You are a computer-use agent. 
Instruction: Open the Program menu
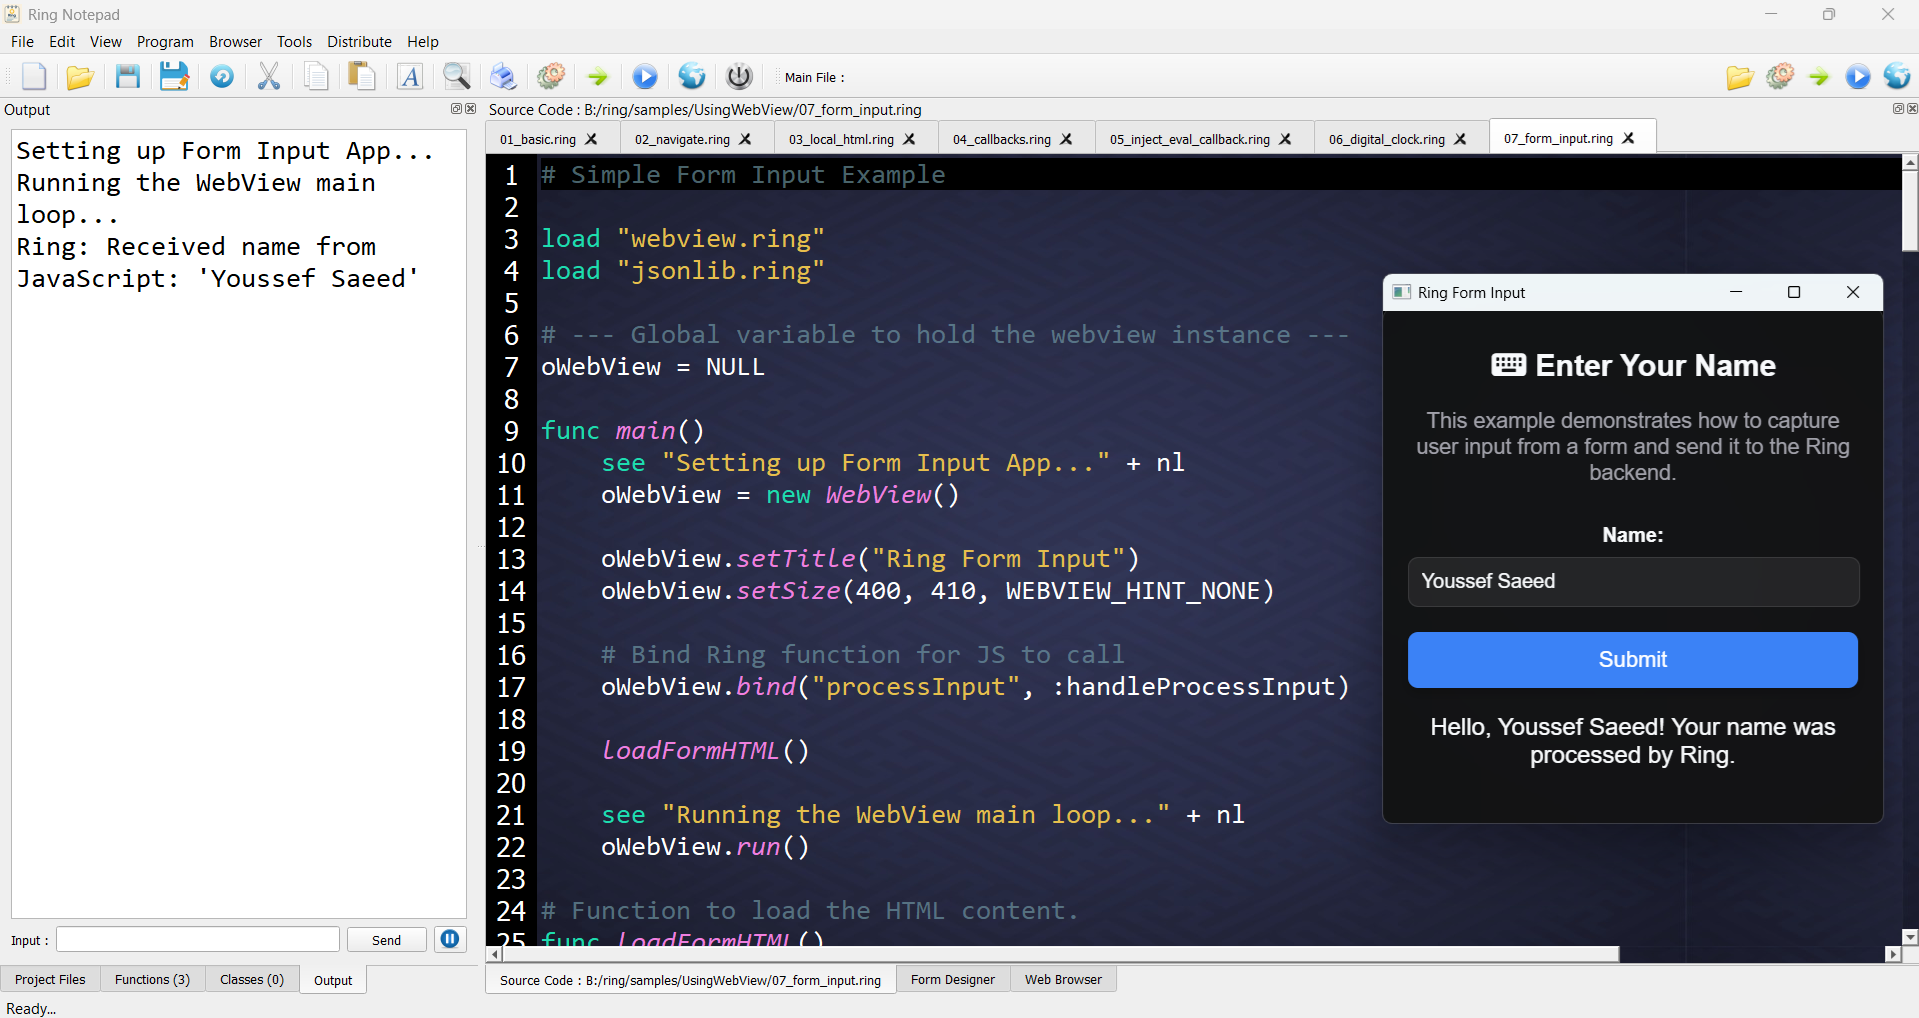[165, 41]
